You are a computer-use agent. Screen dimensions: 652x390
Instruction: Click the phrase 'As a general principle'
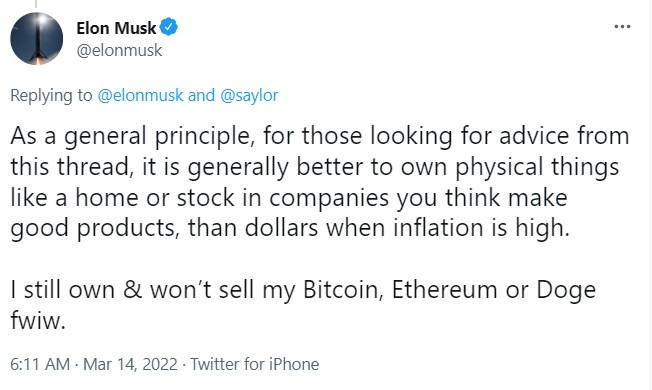tap(132, 136)
